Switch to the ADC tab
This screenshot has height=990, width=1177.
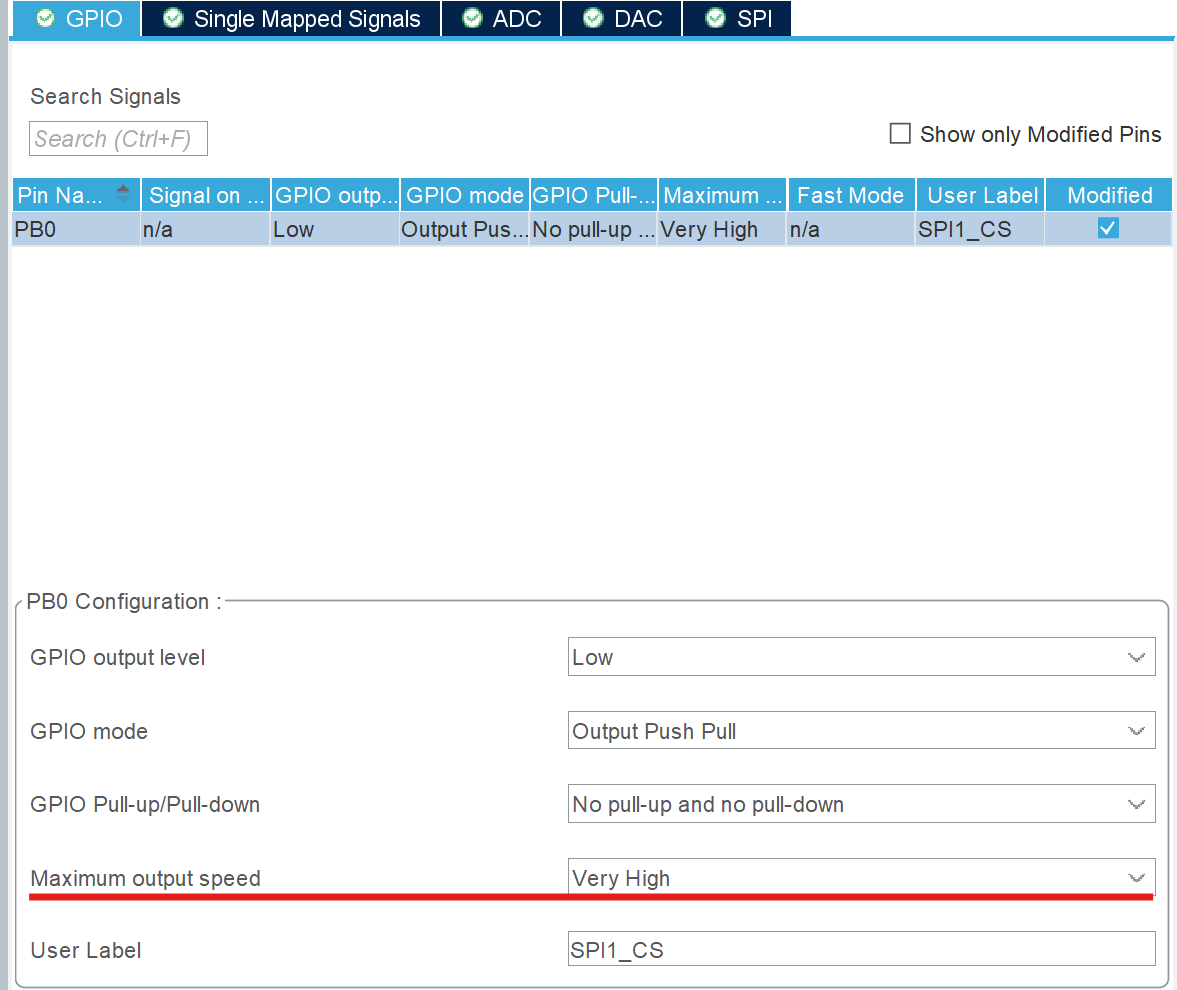point(501,18)
